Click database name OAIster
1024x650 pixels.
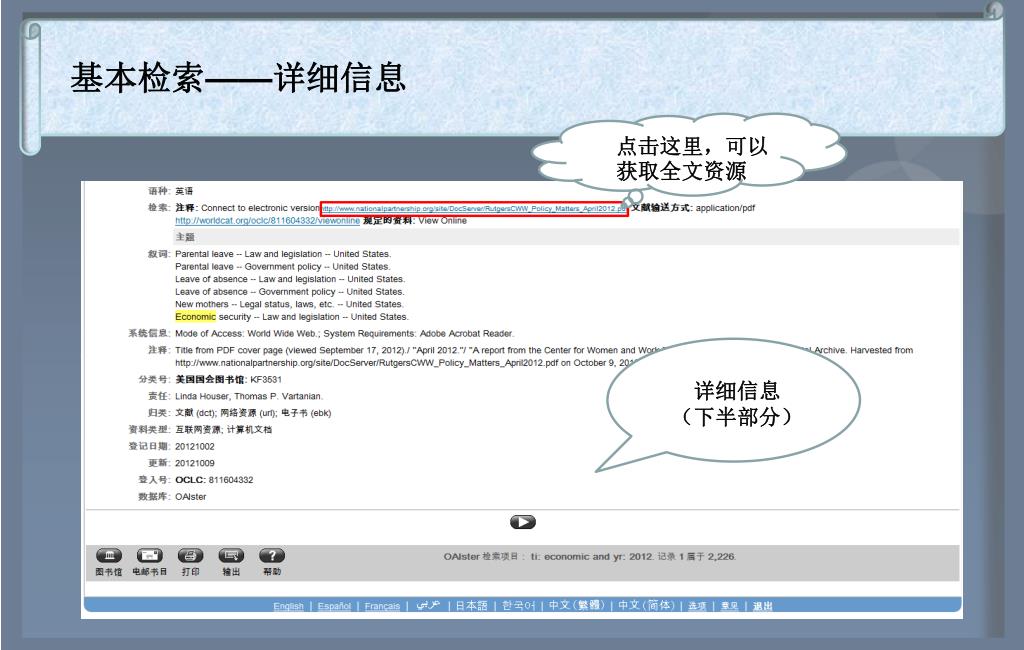click(x=191, y=497)
